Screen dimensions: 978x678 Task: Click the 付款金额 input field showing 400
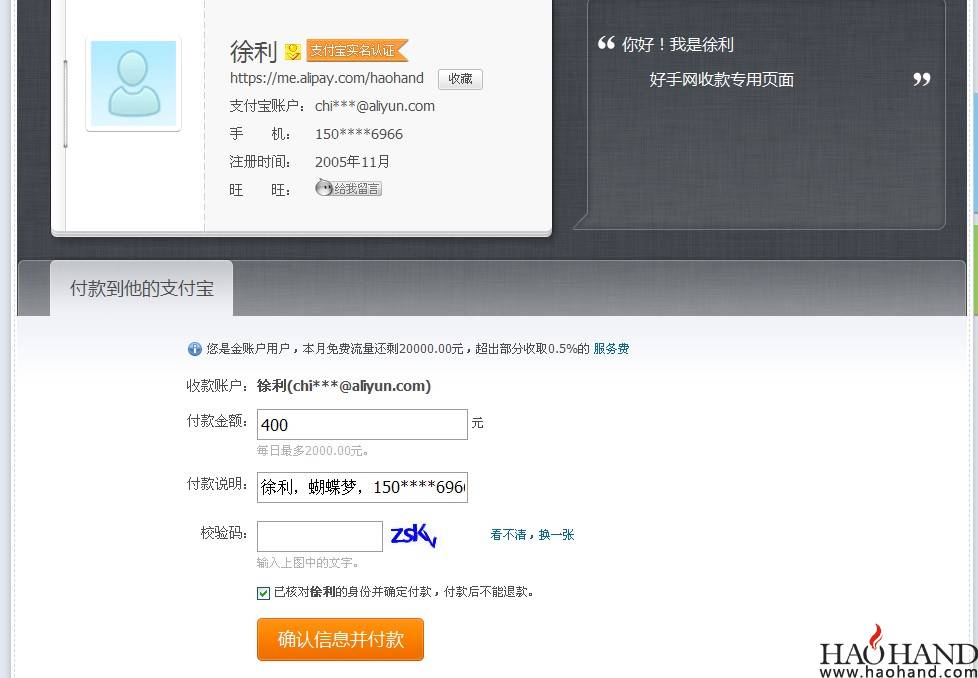(x=362, y=425)
